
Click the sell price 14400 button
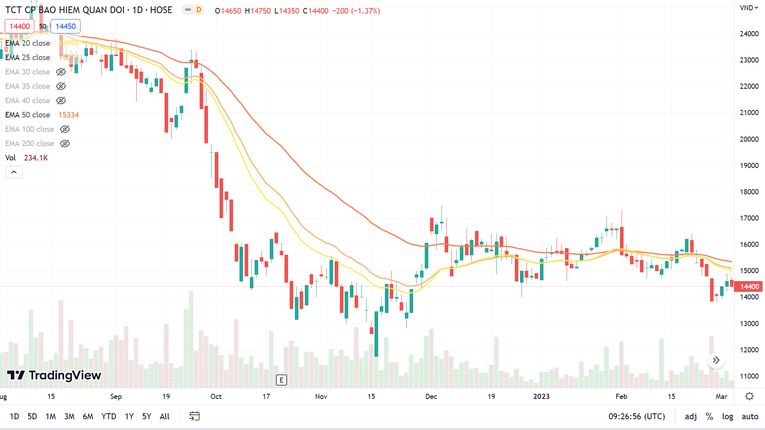[x=19, y=26]
